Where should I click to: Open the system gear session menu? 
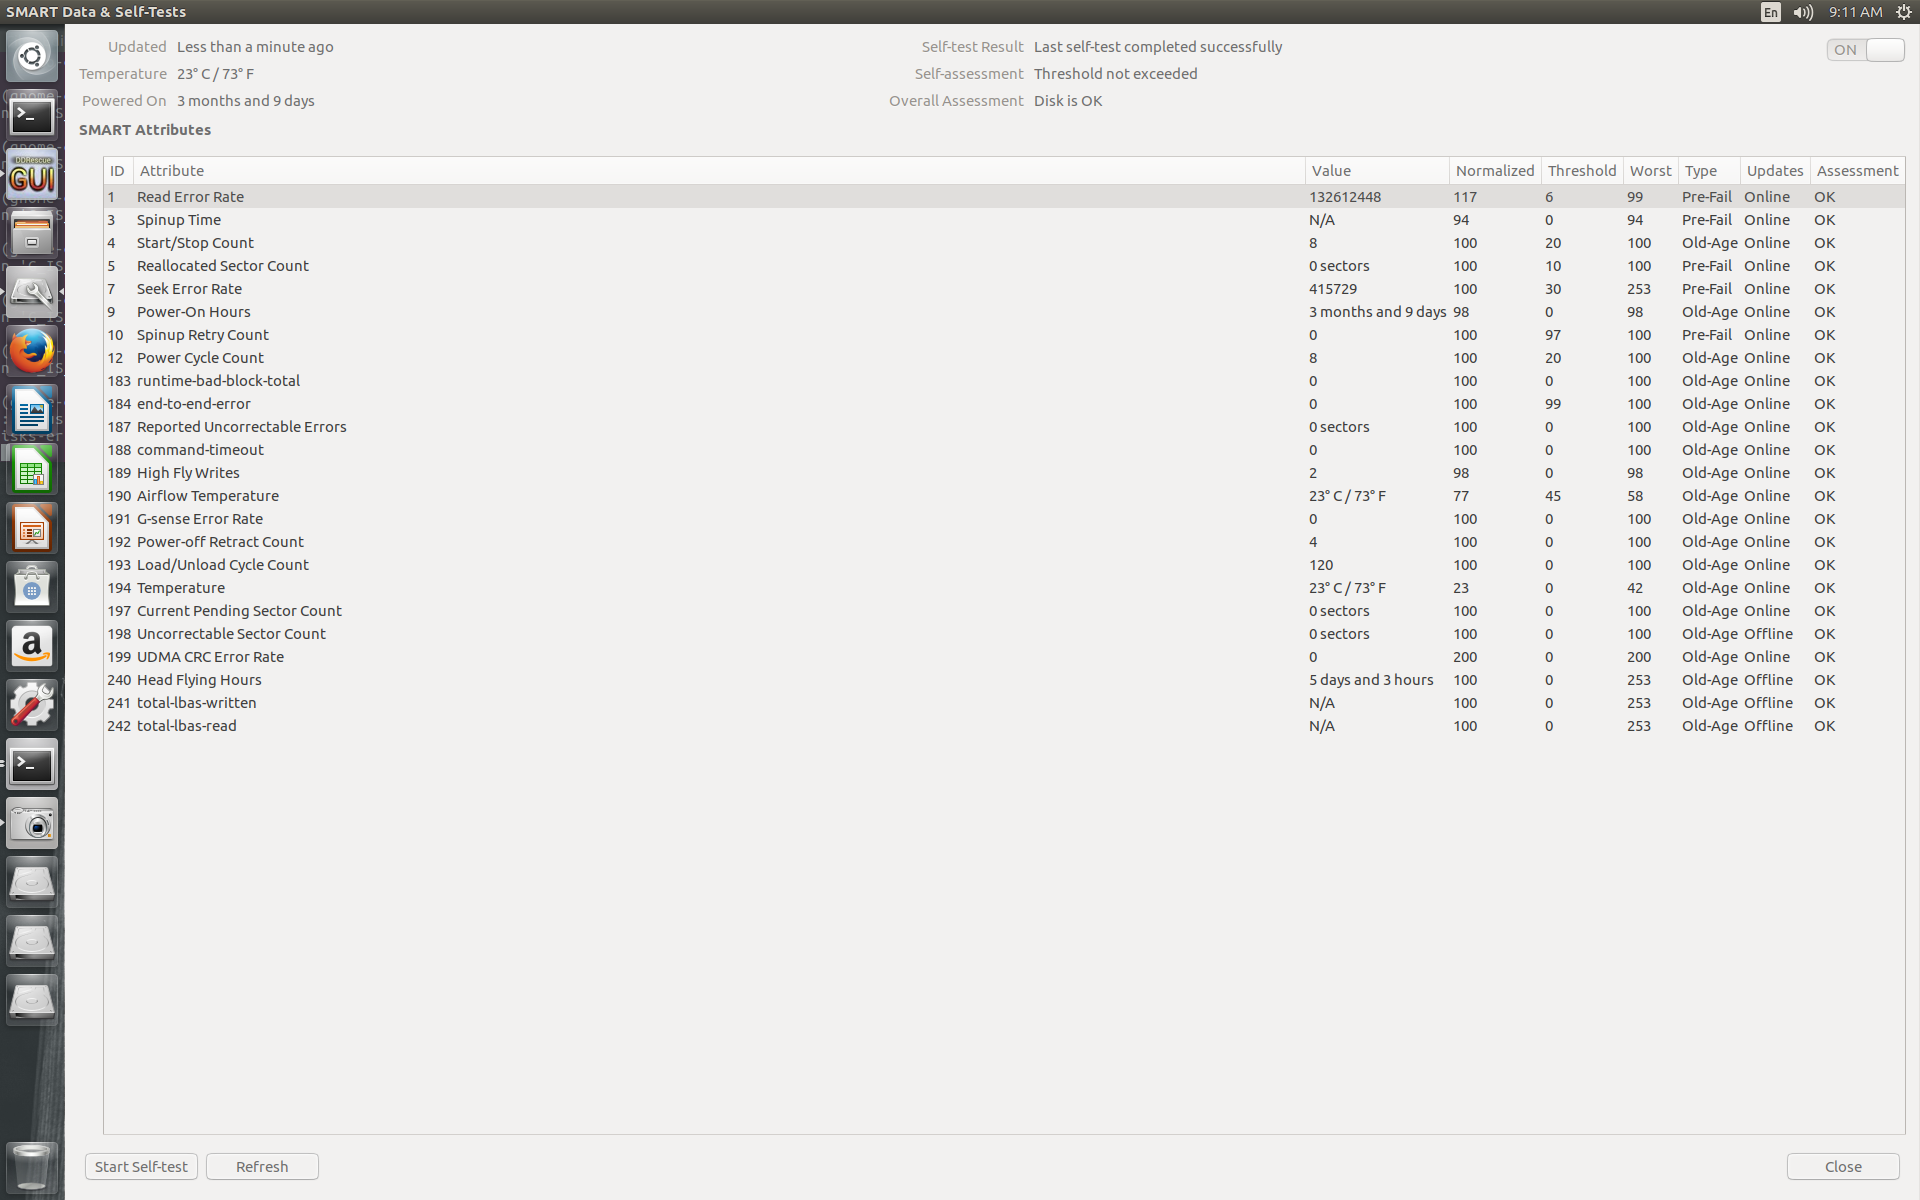[1904, 12]
